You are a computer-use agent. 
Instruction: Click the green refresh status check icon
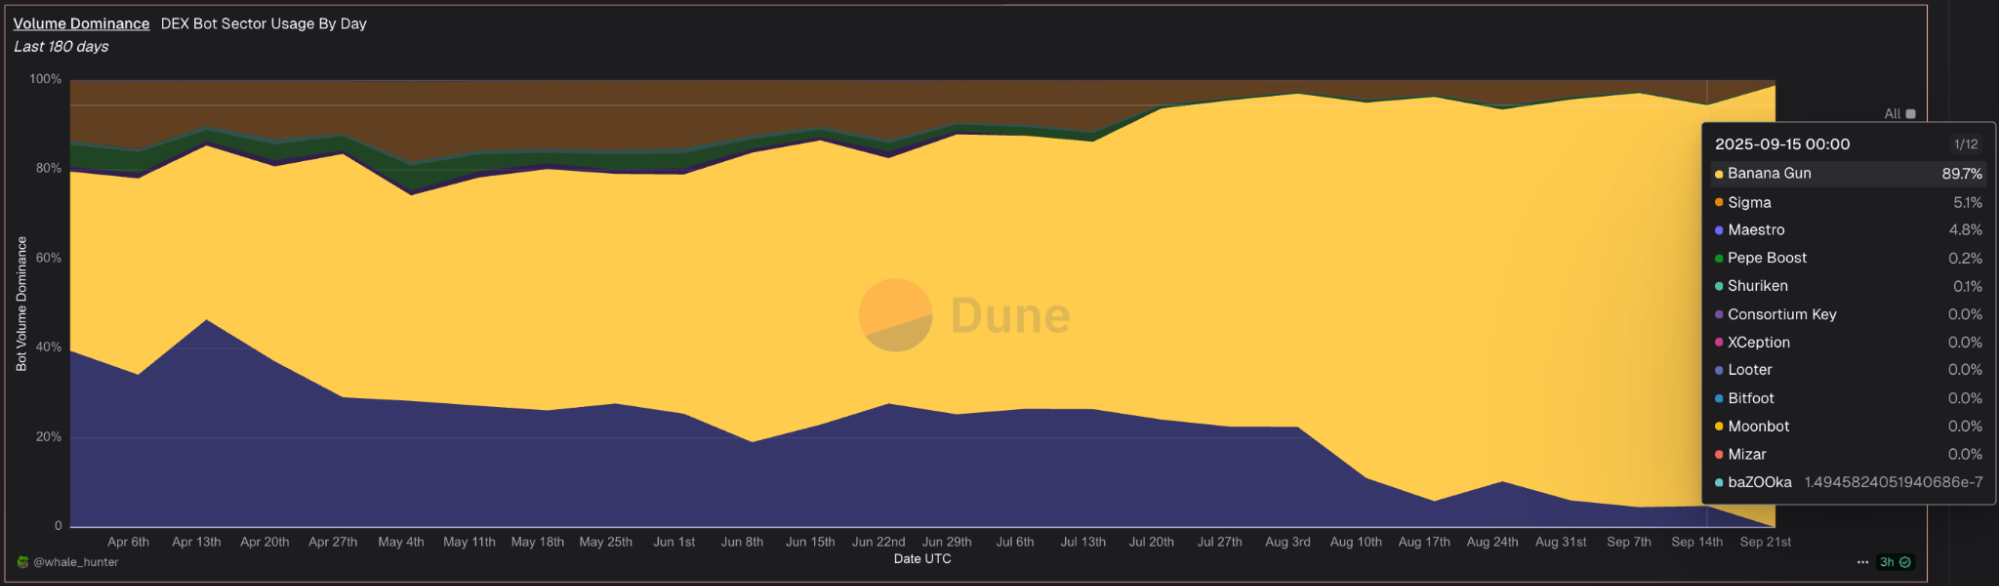click(x=1905, y=562)
